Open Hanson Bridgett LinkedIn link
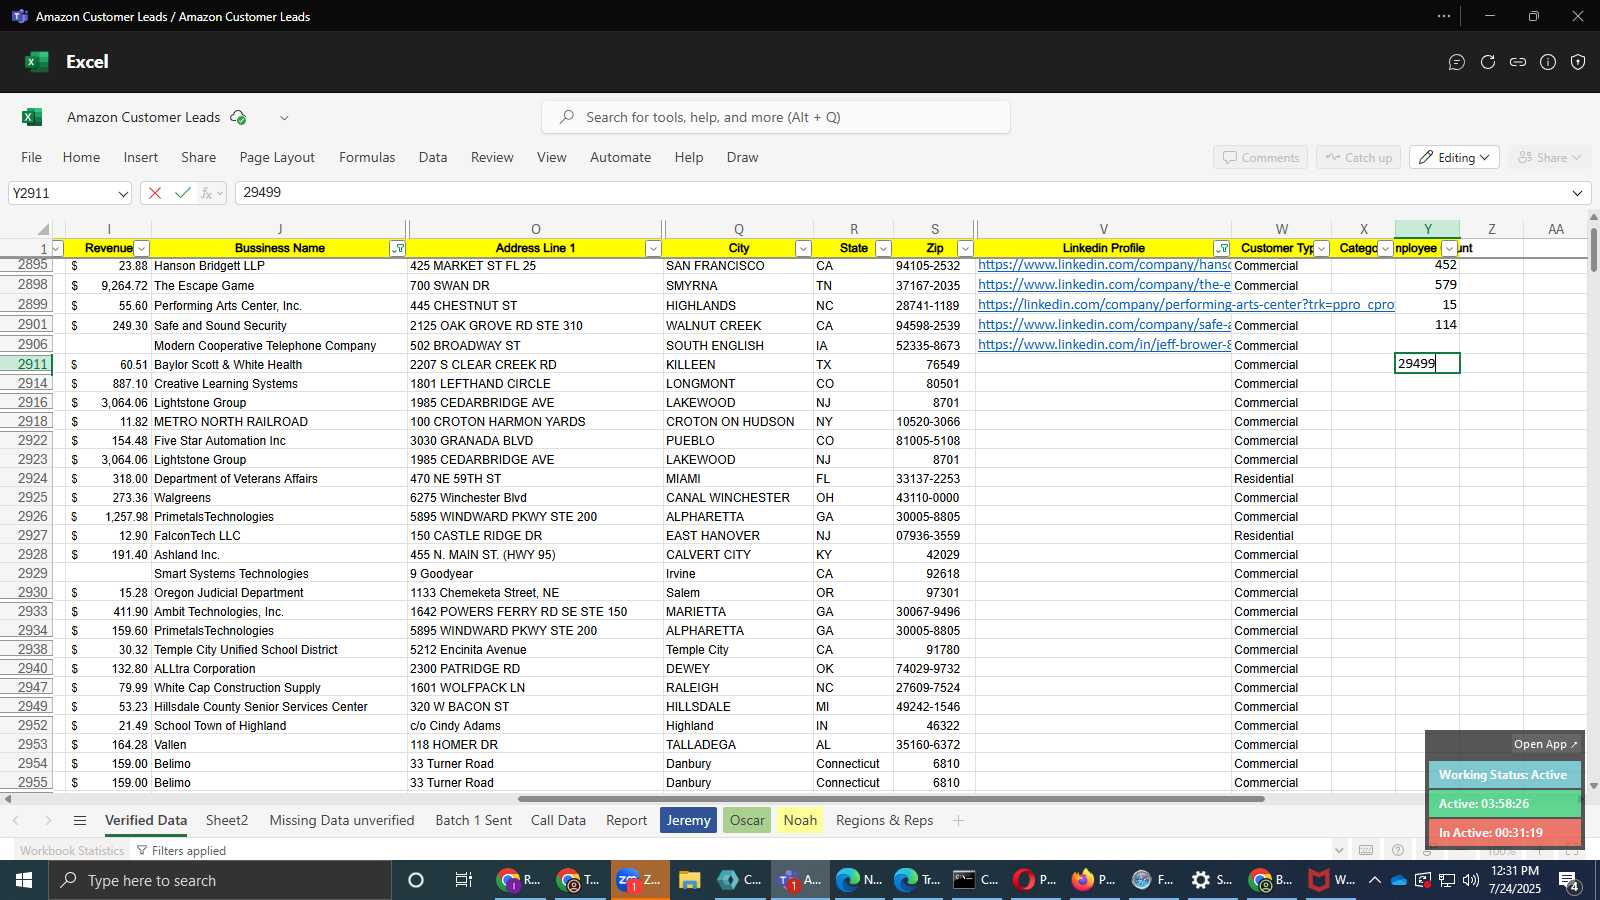 (x=1104, y=265)
